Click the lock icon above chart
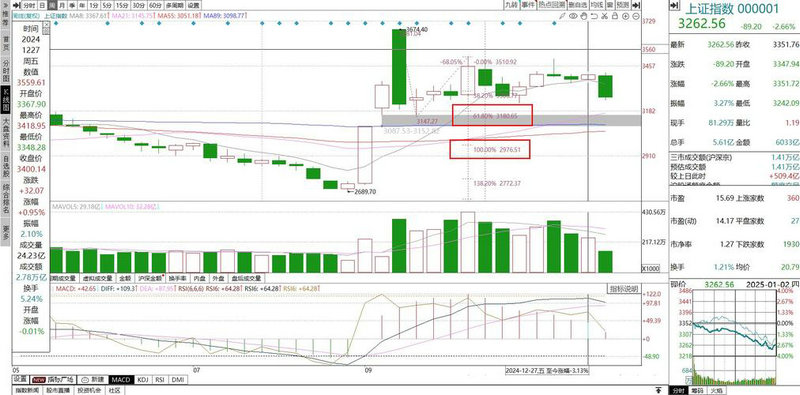 pyautogui.click(x=615, y=16)
